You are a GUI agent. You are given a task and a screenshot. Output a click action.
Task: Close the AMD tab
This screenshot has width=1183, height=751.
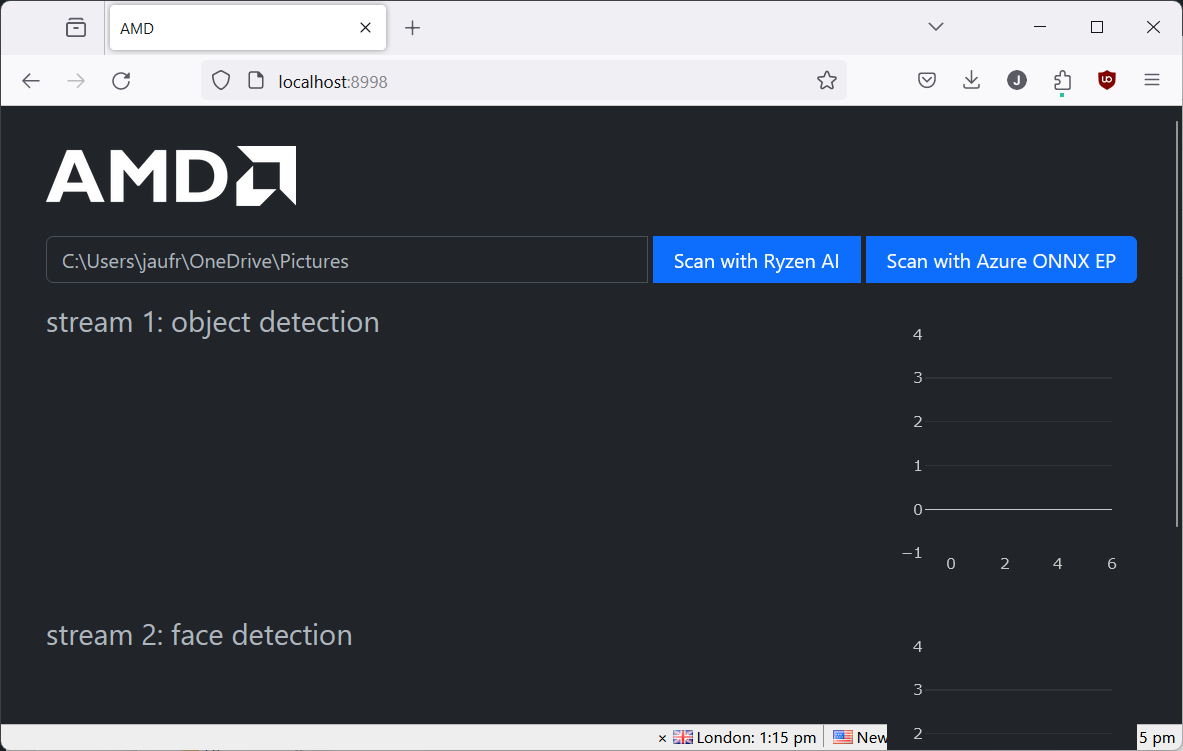[x=366, y=28]
